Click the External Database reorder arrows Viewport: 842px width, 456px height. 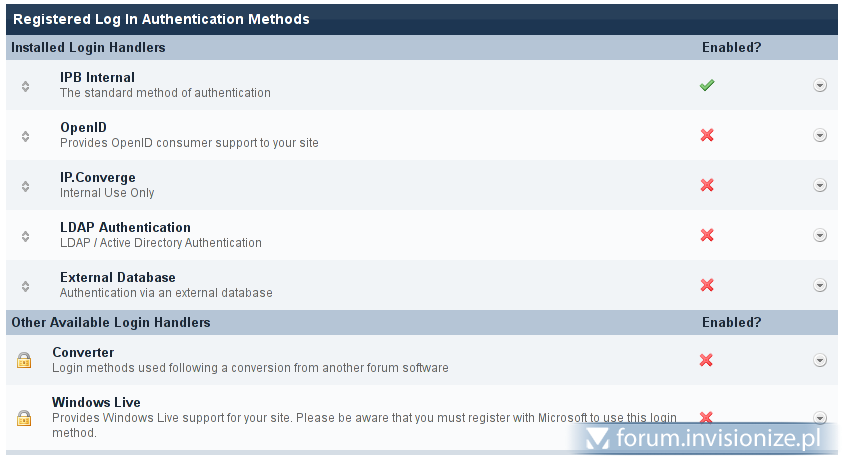click(x=25, y=286)
